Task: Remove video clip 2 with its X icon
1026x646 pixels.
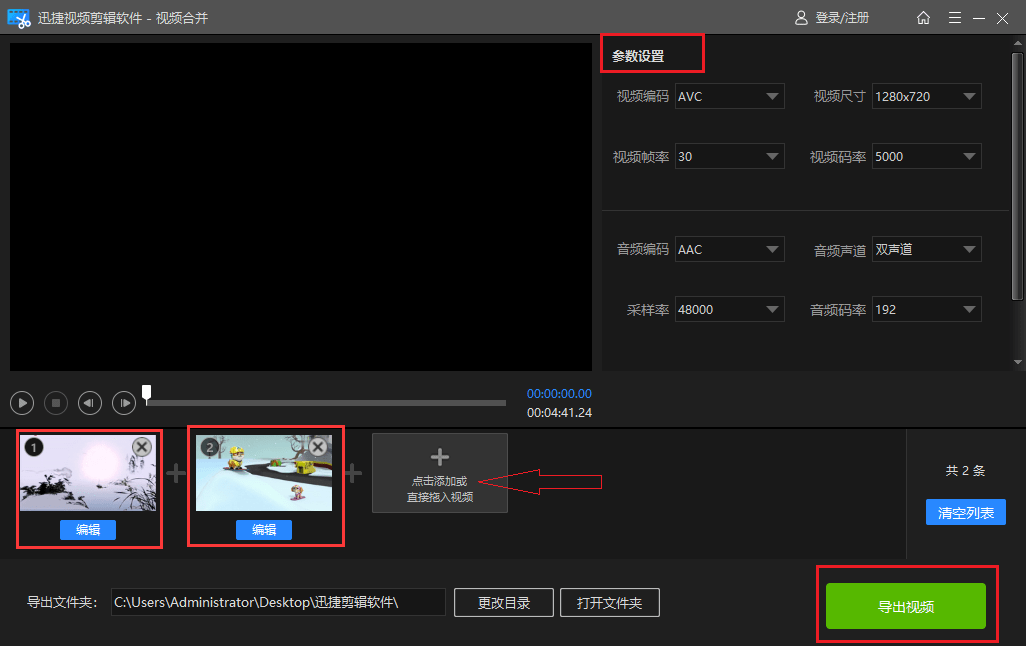Action: point(318,447)
